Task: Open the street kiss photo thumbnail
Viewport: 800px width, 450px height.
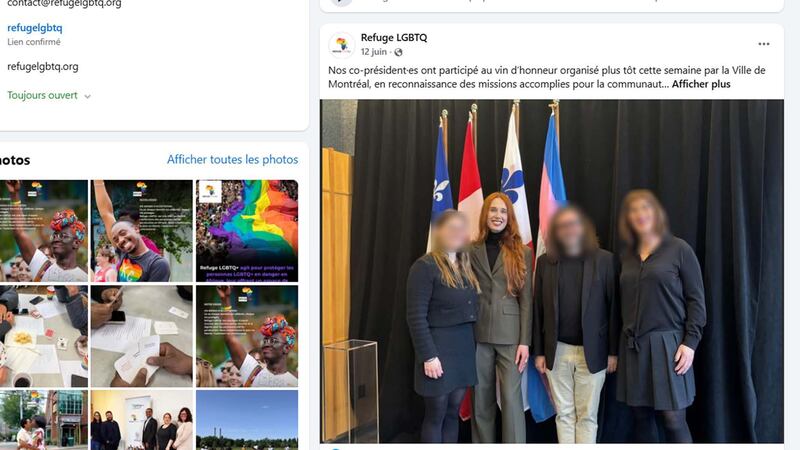Action: pyautogui.click(x=44, y=420)
